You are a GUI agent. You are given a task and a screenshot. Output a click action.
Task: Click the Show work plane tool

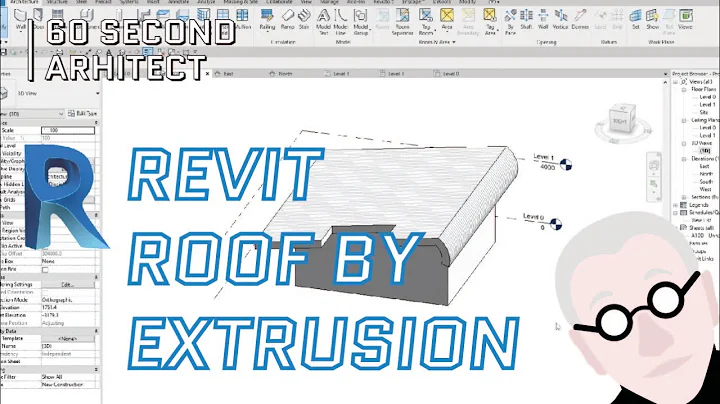pos(652,20)
